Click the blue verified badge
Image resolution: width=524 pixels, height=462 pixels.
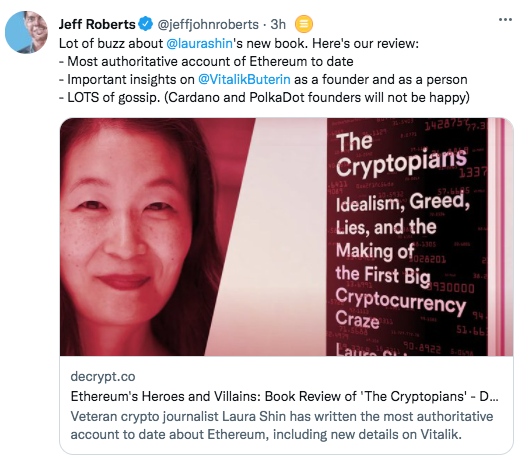146,24
